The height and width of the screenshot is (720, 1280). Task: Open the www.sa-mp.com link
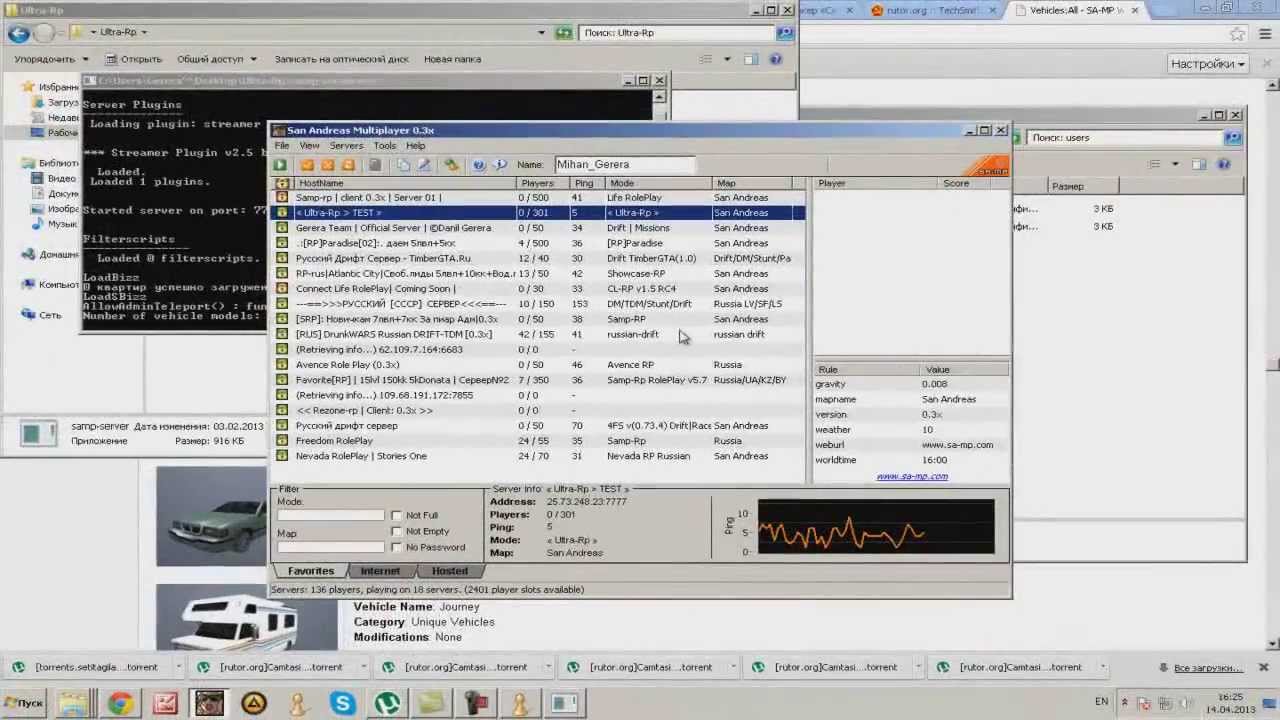click(912, 477)
